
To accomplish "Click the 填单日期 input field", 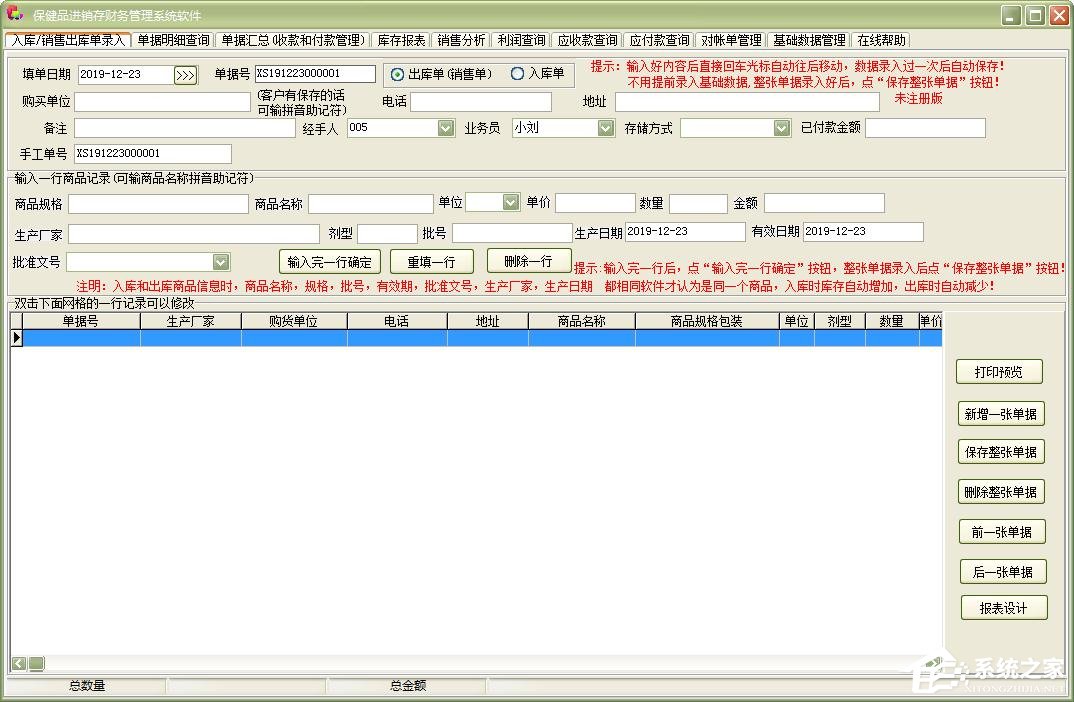I will (x=126, y=75).
